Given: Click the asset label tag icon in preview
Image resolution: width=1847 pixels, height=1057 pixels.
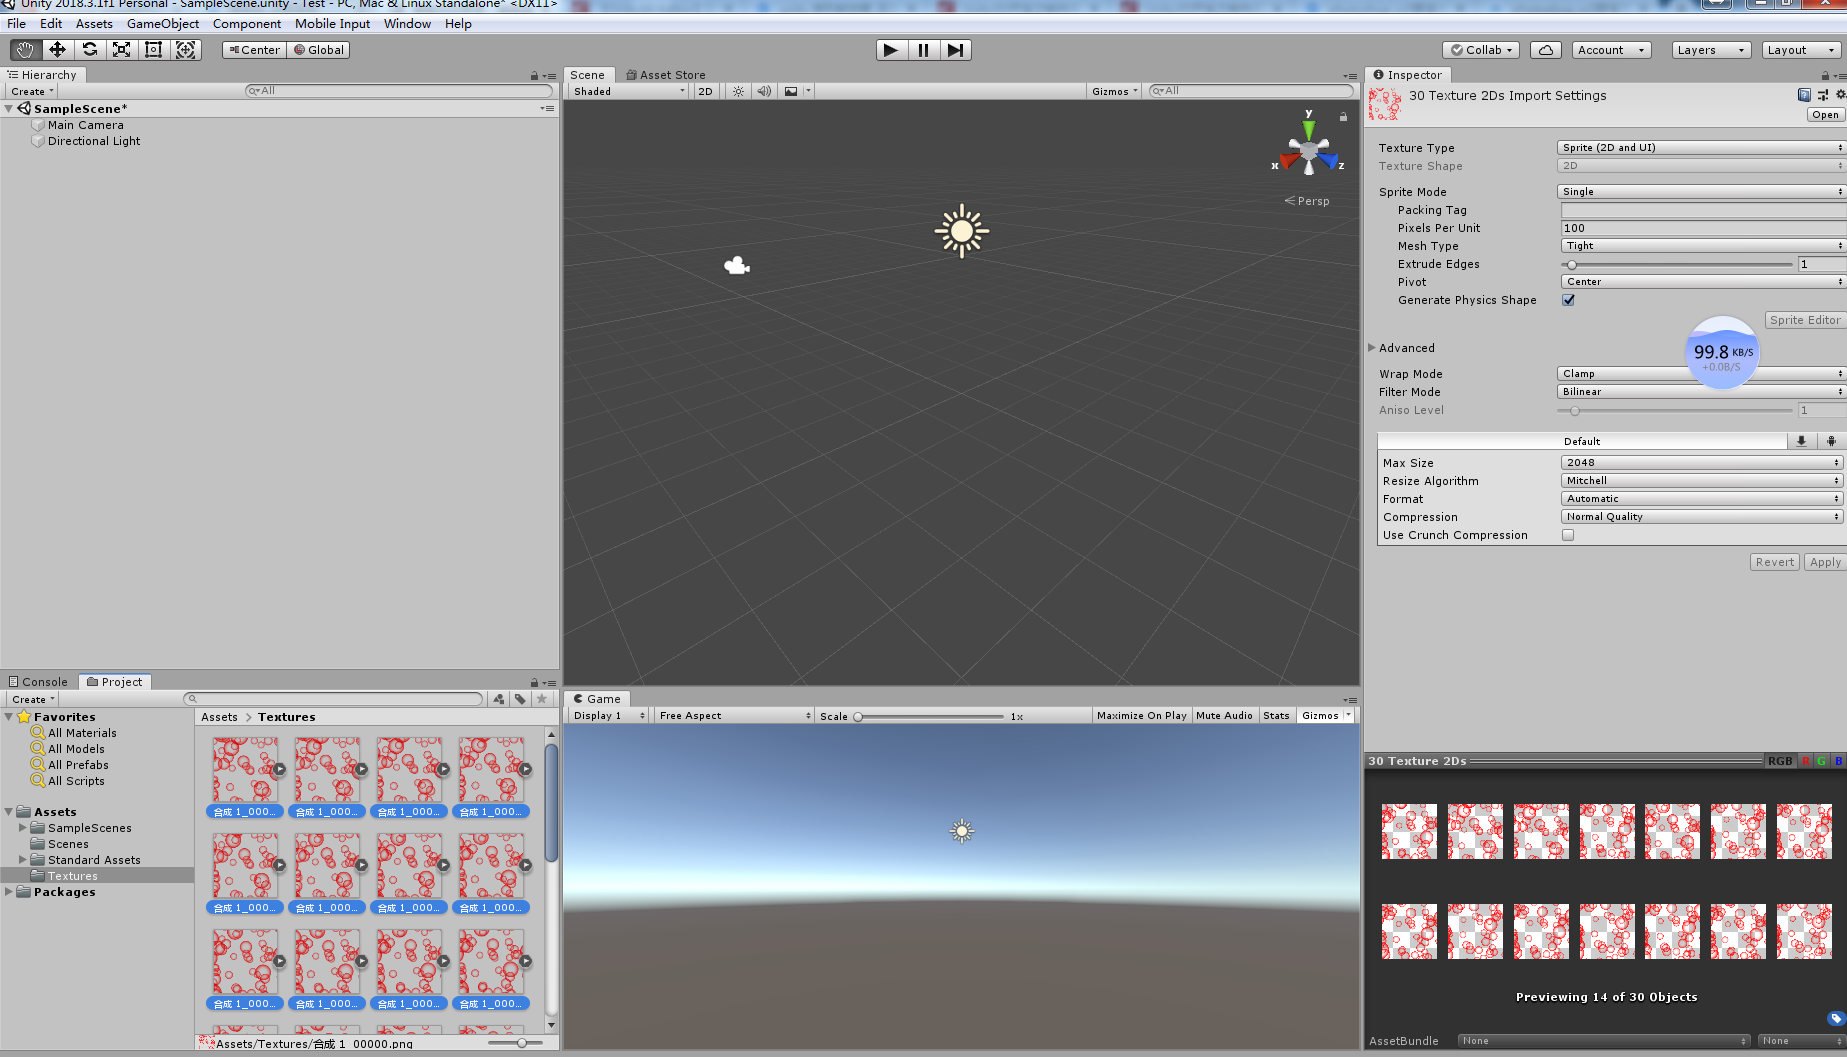Looking at the screenshot, I should coord(1836,1019).
